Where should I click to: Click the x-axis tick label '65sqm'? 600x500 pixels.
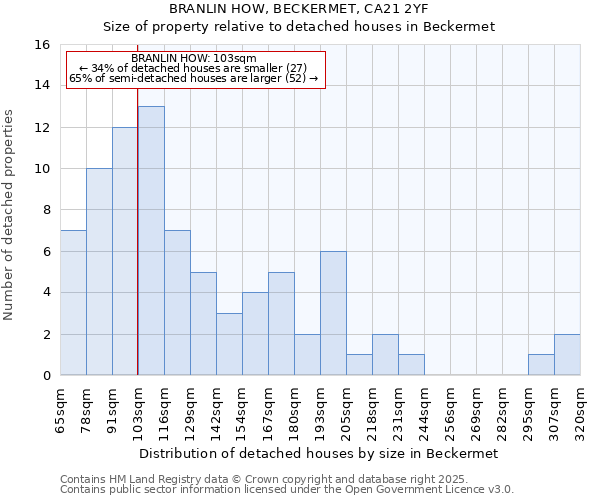click(60, 411)
